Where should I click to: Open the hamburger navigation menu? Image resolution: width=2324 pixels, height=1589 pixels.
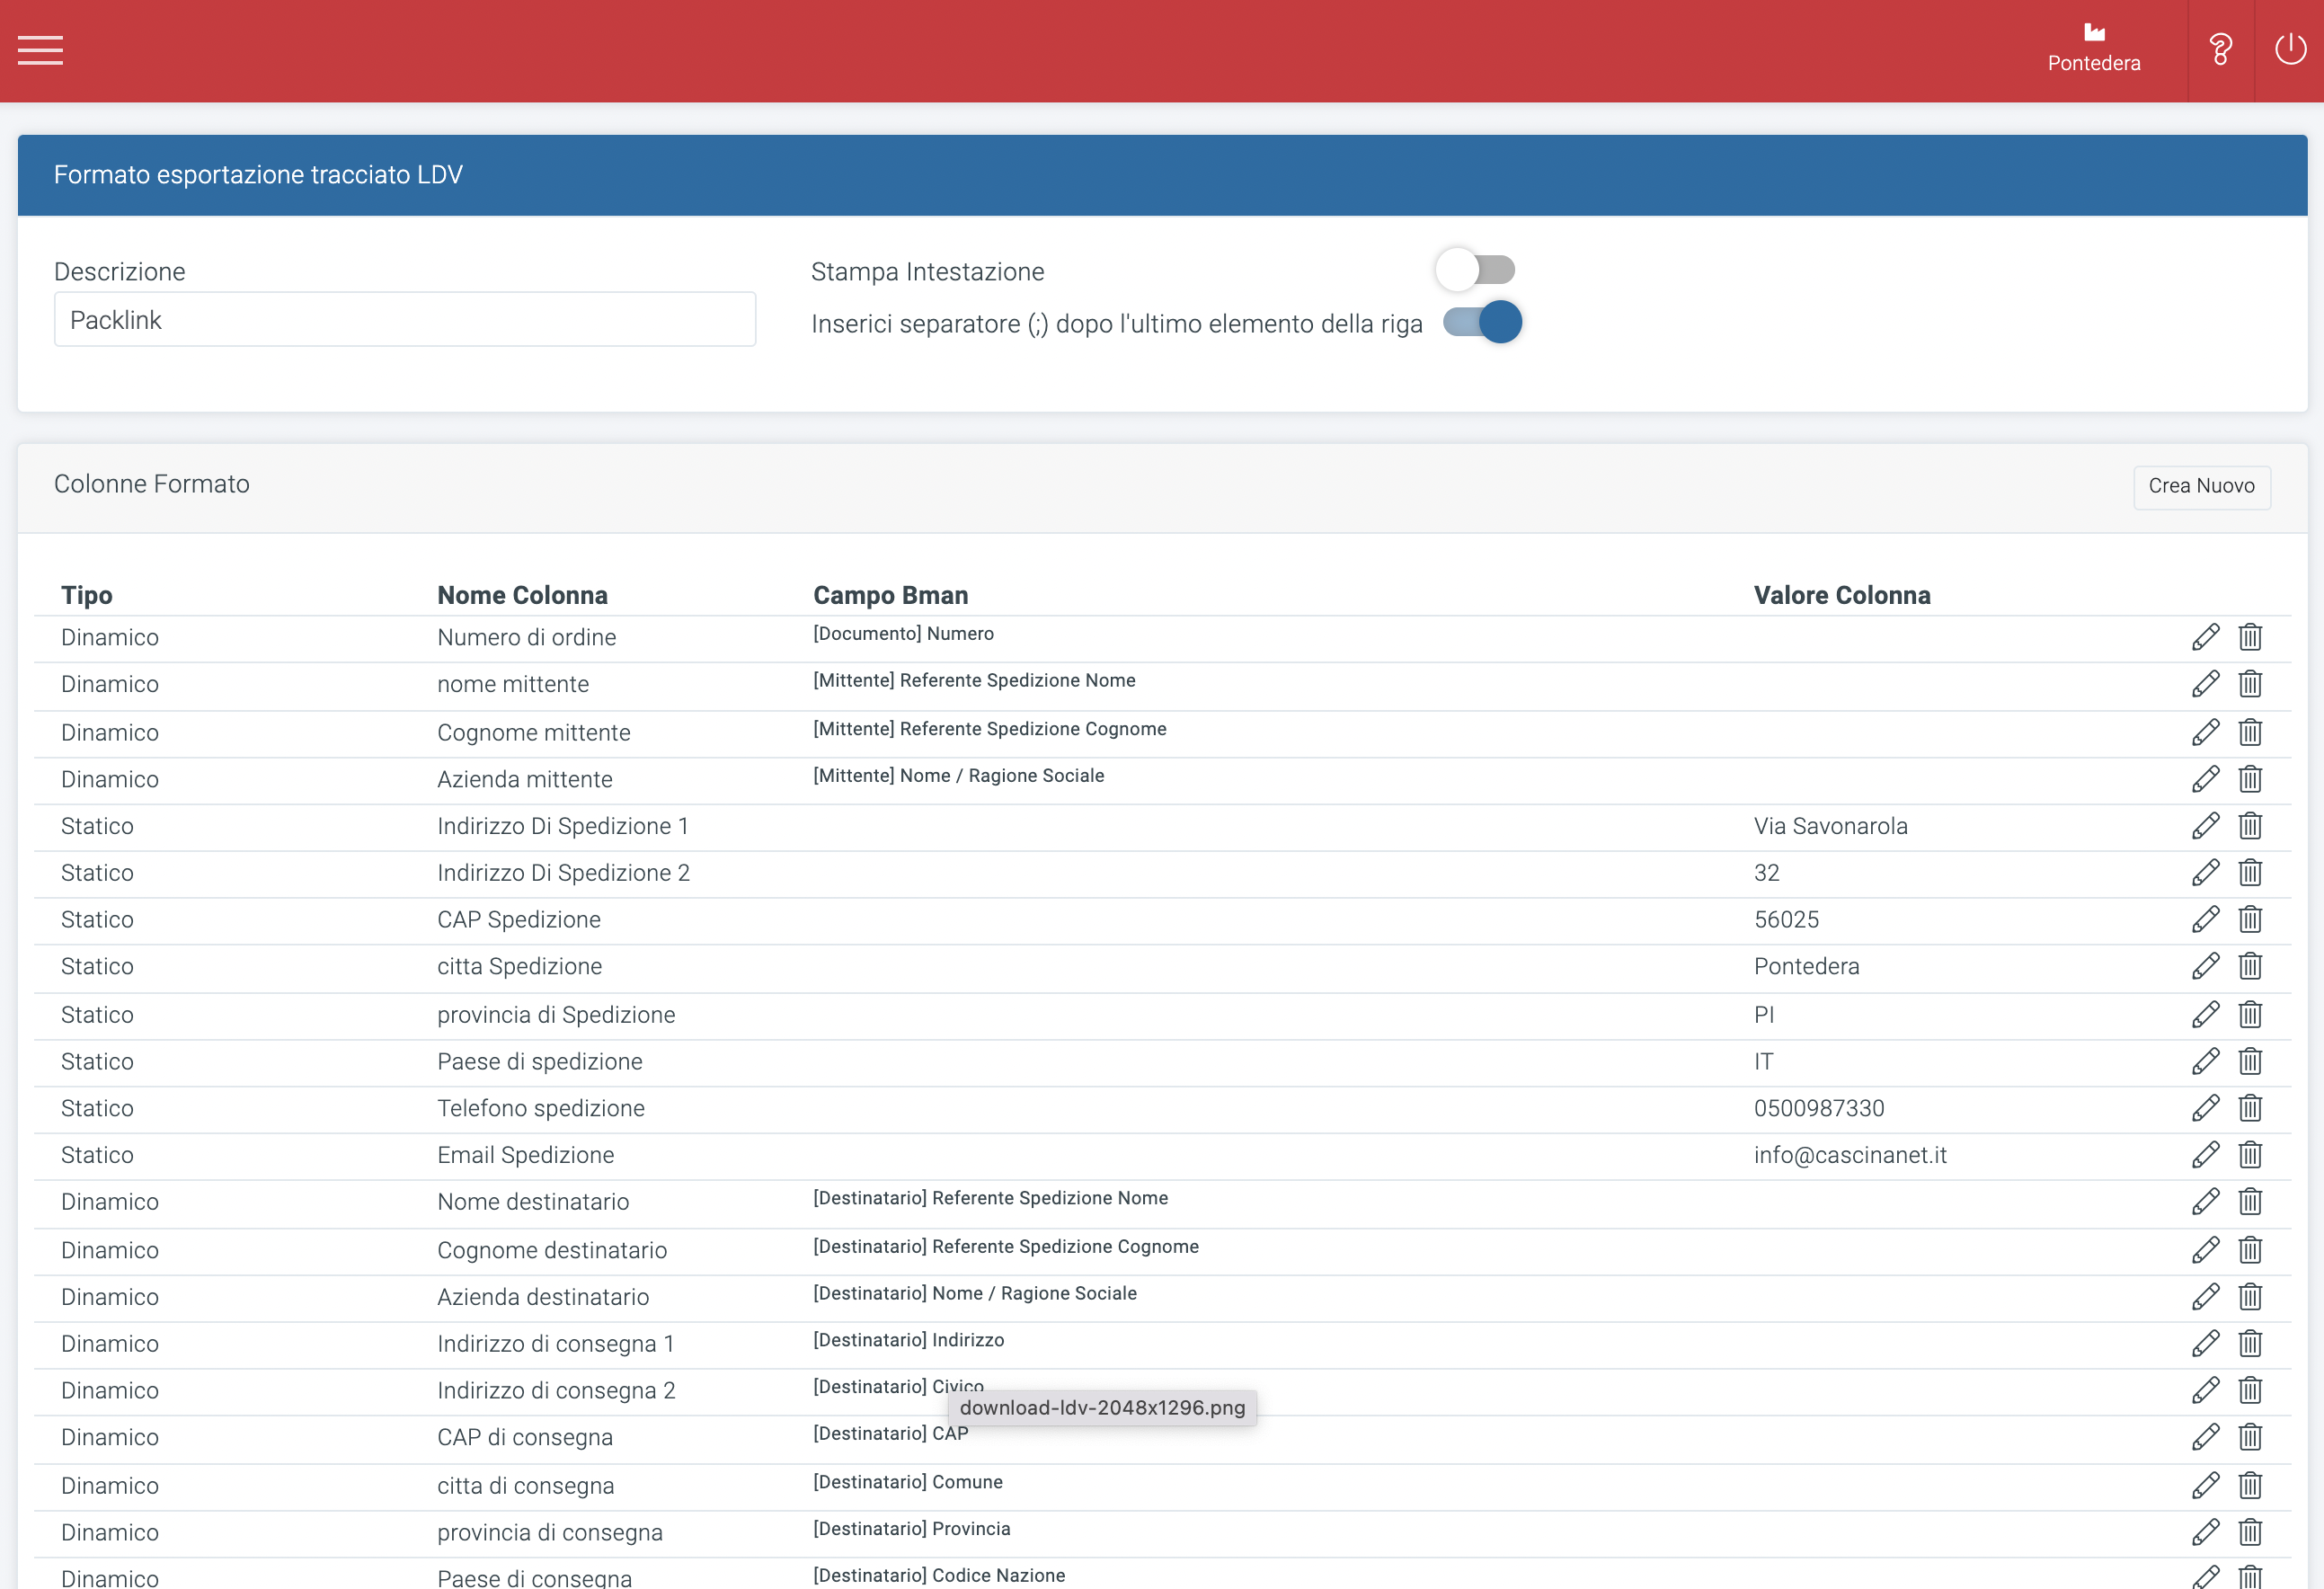click(x=40, y=50)
